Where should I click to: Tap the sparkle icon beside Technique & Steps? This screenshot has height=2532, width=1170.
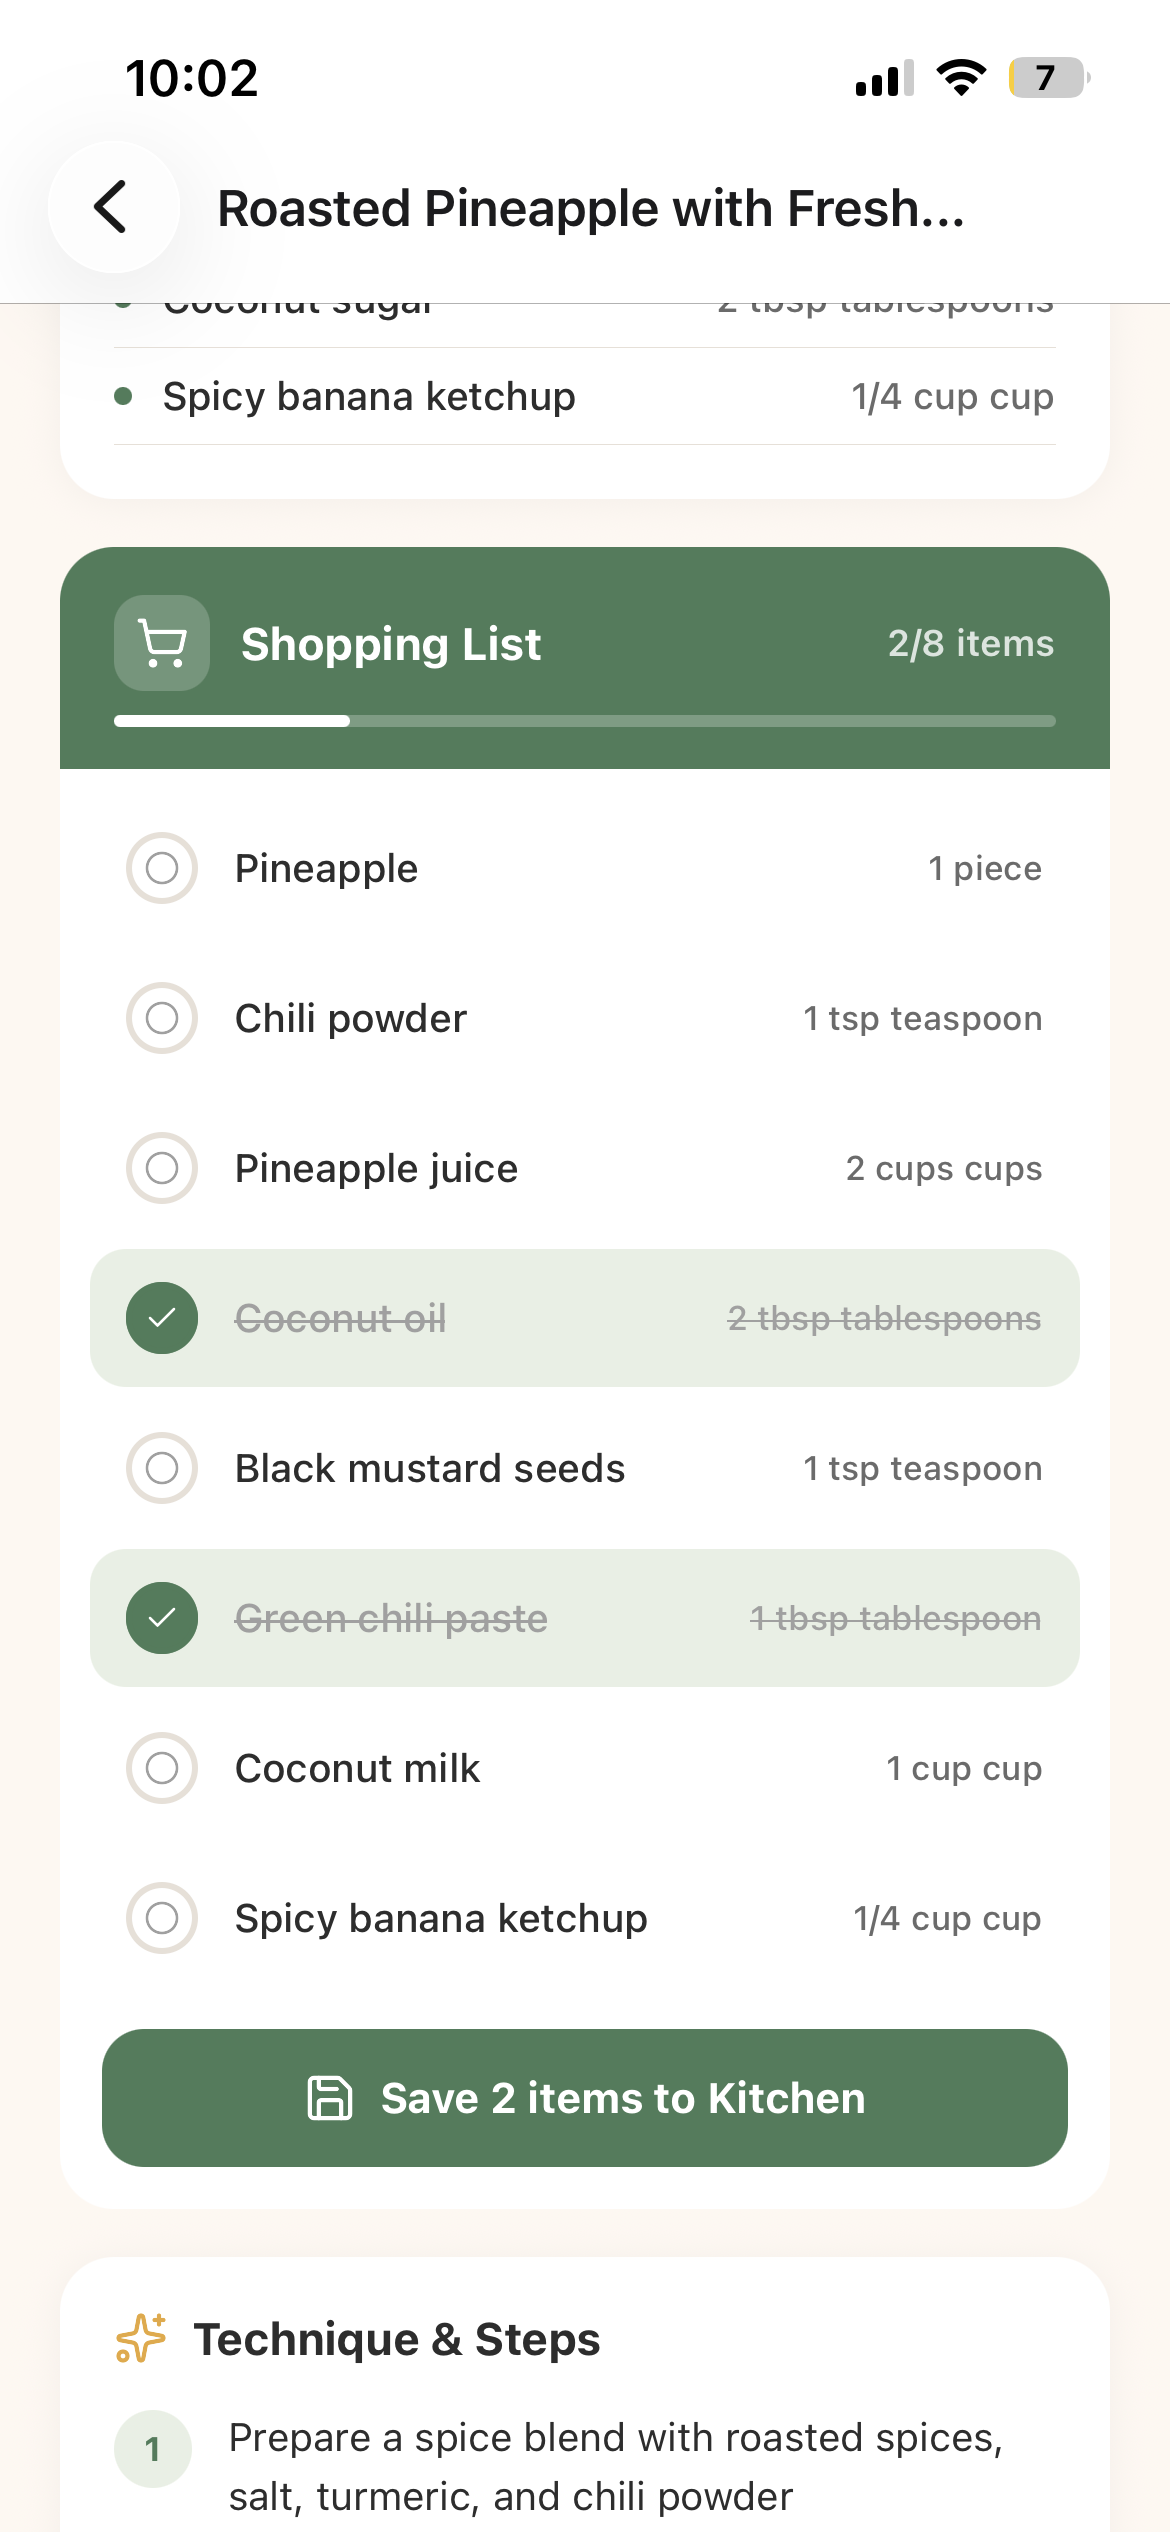(x=141, y=2338)
